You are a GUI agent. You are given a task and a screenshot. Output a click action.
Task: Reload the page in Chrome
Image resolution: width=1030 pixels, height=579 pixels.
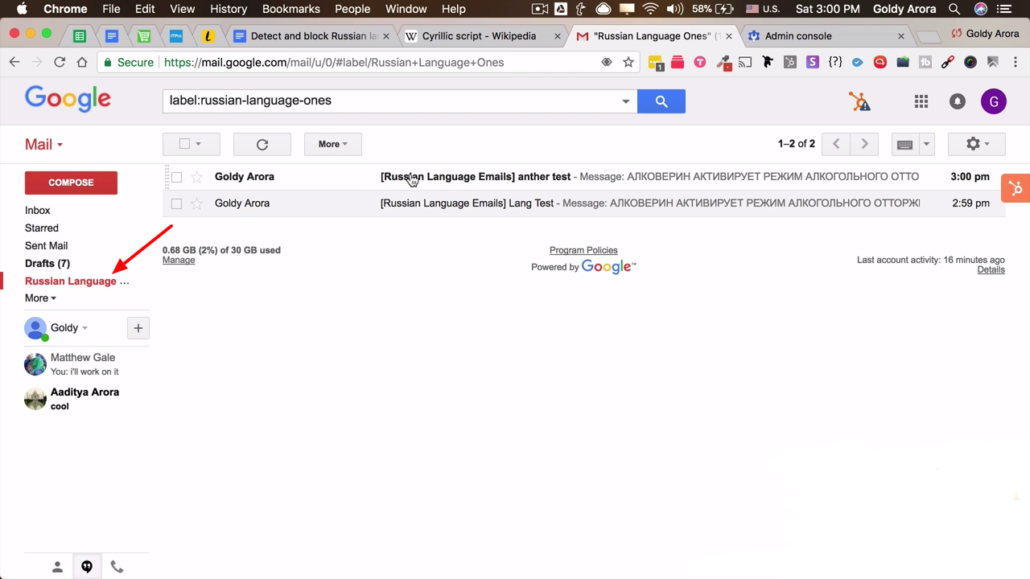pyautogui.click(x=59, y=62)
